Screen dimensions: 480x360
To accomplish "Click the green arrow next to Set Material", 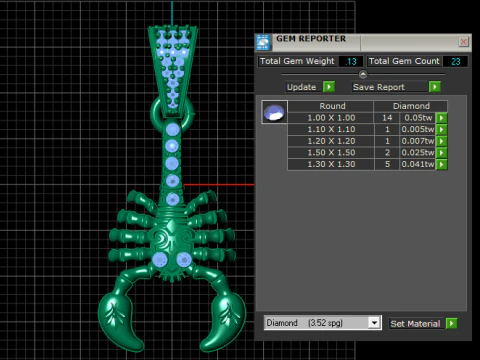I will [452, 323].
